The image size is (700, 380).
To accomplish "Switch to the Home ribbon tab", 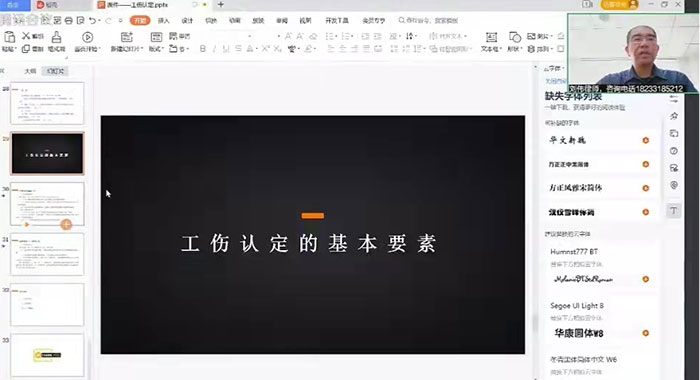I will 140,21.
